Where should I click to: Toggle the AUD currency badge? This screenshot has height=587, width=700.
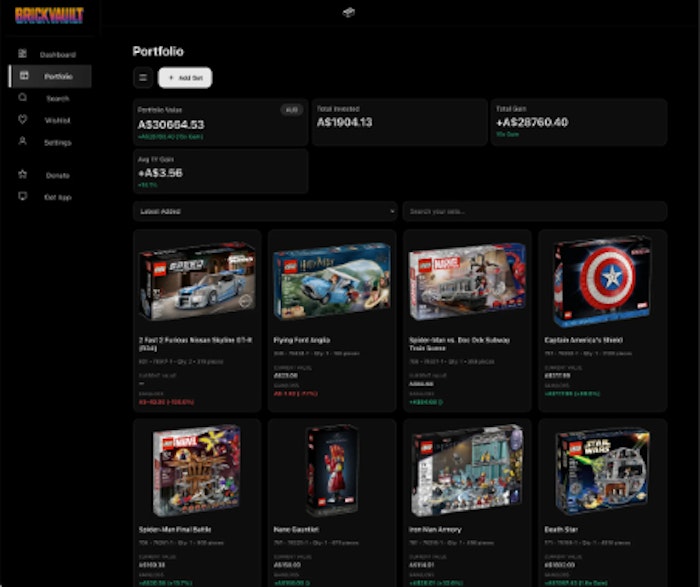(x=292, y=110)
